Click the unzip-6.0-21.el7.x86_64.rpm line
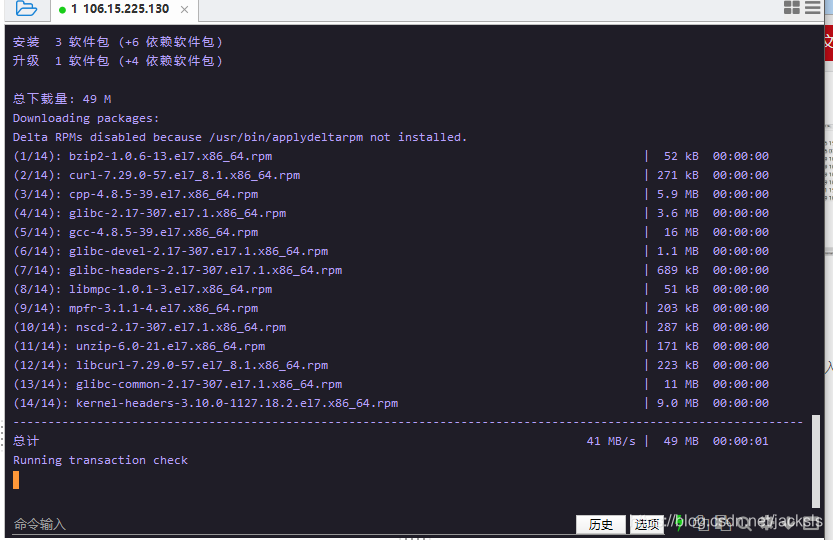Image resolution: width=833 pixels, height=540 pixels. coord(391,347)
